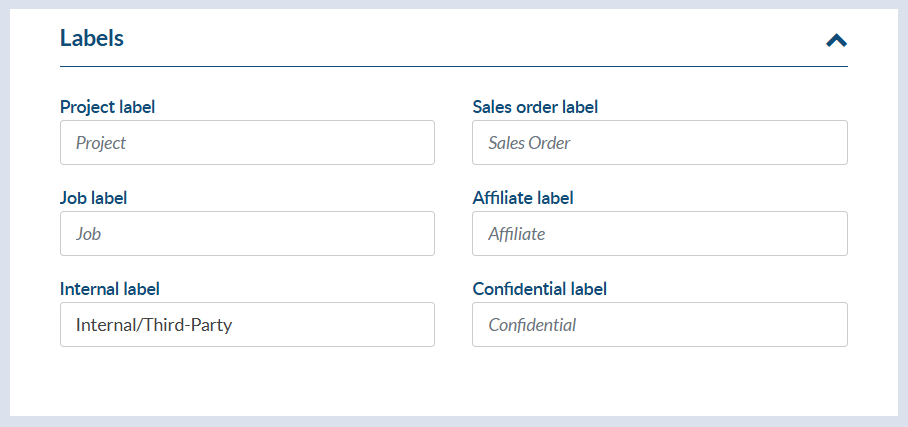Click the italic "Job" placeholder text
Image resolution: width=908 pixels, height=427 pixels.
click(x=89, y=234)
